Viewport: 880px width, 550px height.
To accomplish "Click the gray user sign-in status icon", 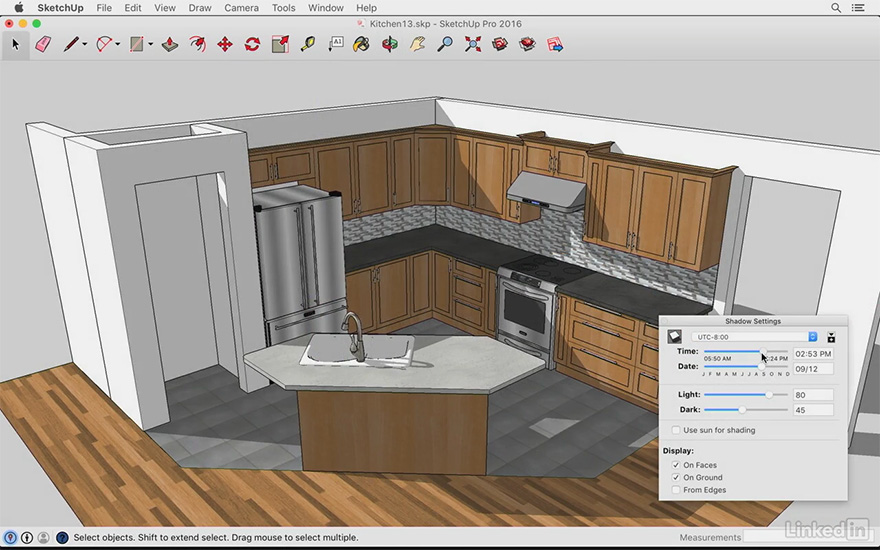I will pos(43,537).
